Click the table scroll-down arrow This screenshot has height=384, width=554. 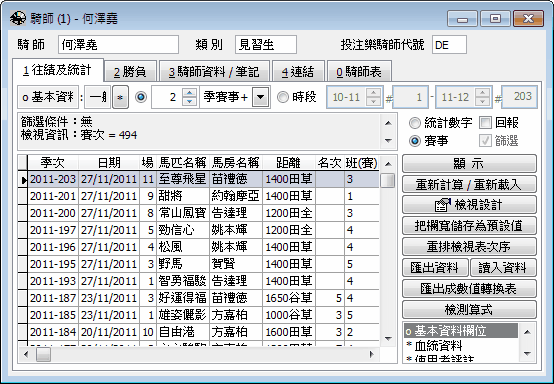[x=388, y=339]
